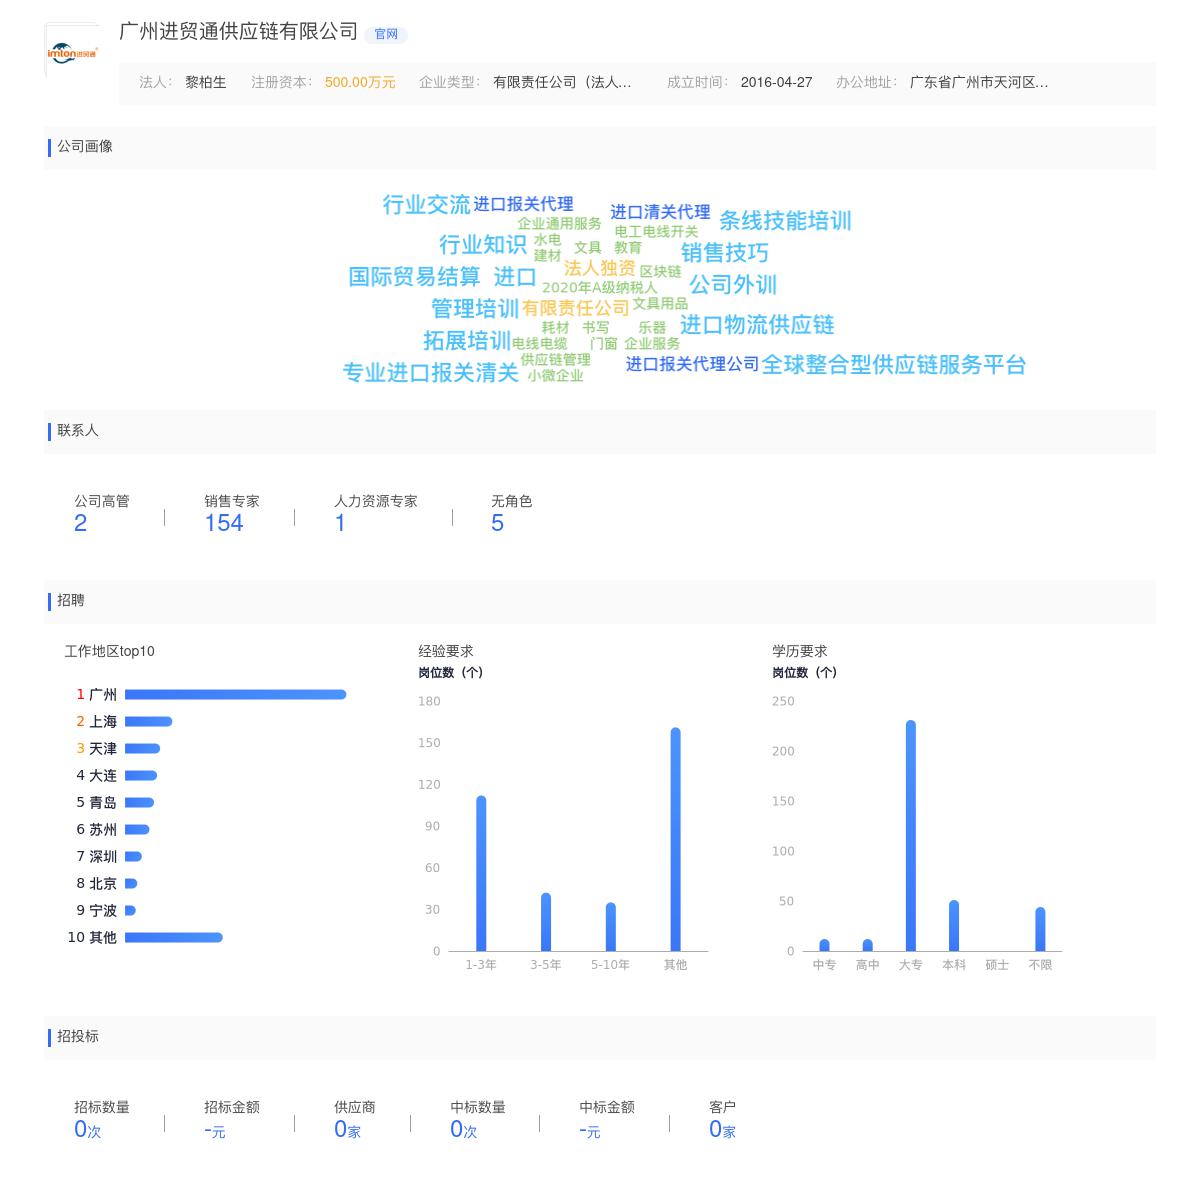Click the 中专 education bar
Screen dimensions: 1200x1188
(x=824, y=945)
